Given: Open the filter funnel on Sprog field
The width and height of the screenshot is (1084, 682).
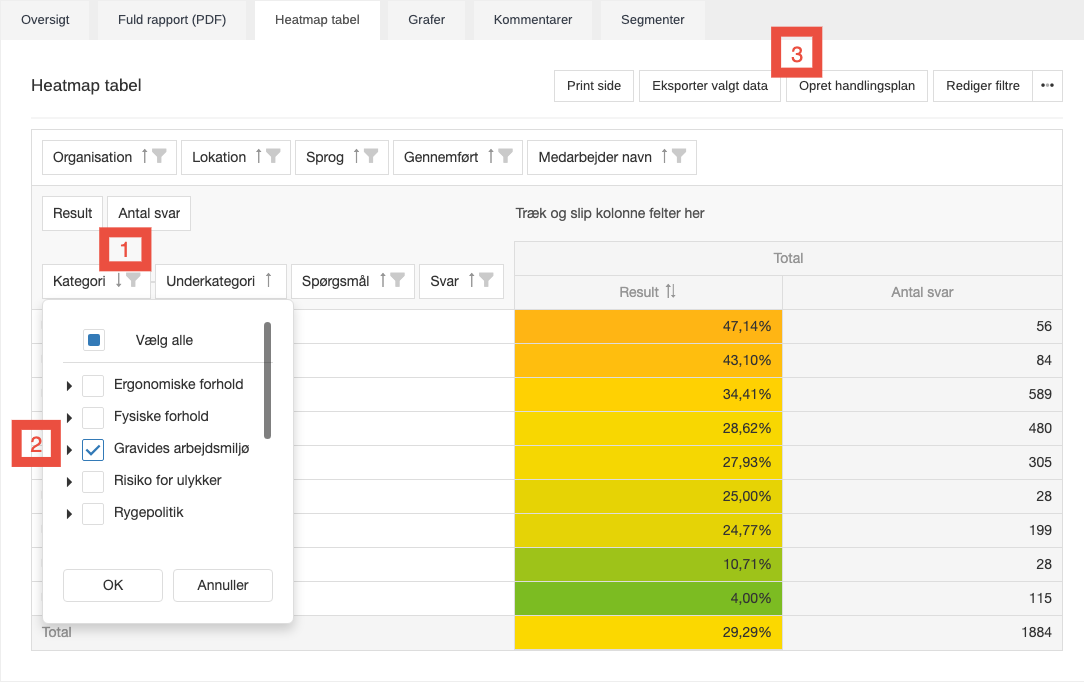Looking at the screenshot, I should pos(371,156).
